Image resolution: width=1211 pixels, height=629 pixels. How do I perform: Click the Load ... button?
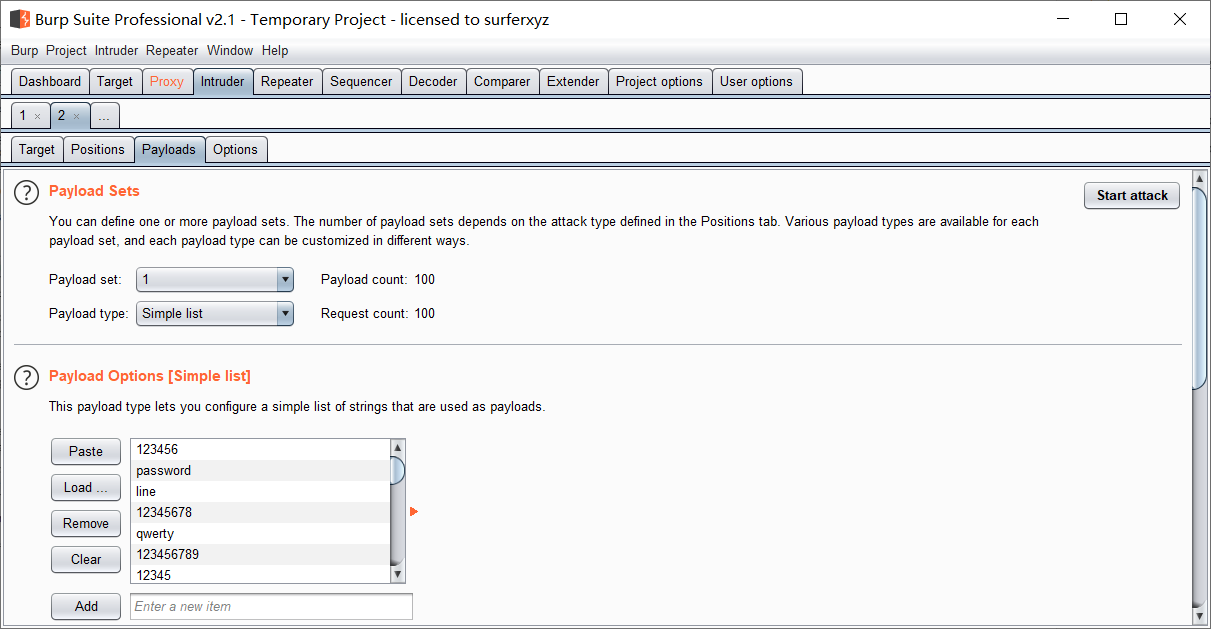86,488
